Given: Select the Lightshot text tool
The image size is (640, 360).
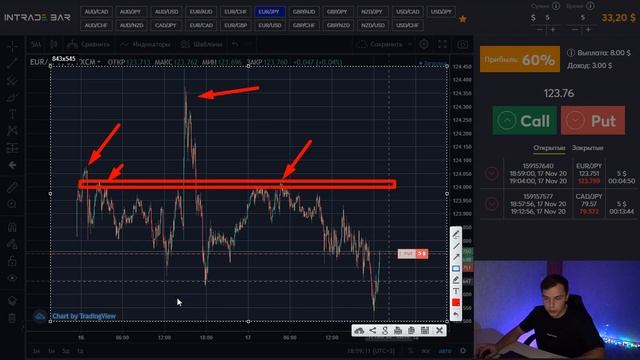Looking at the screenshot, I should (456, 291).
